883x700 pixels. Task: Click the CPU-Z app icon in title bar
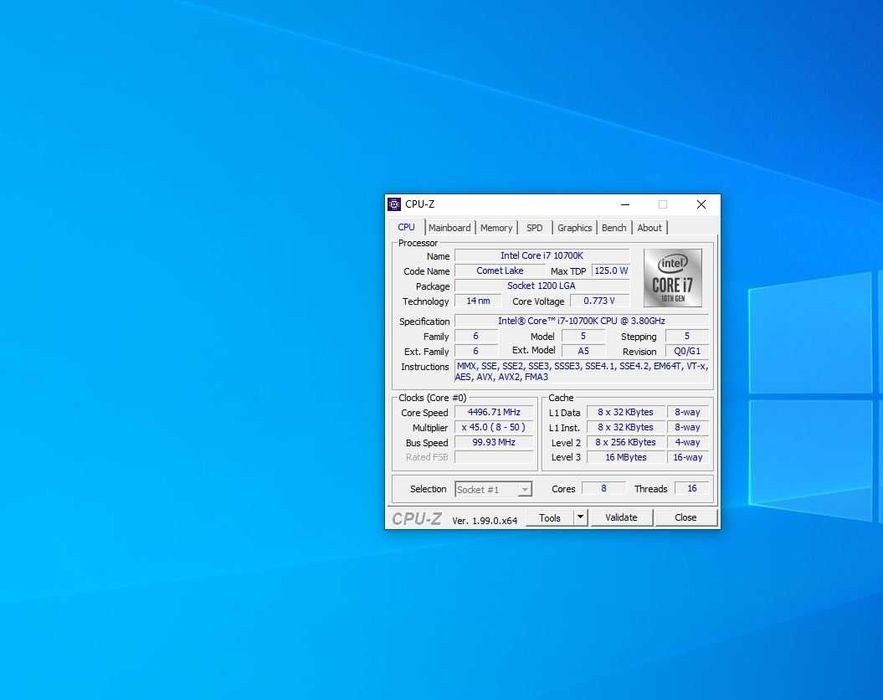394,204
